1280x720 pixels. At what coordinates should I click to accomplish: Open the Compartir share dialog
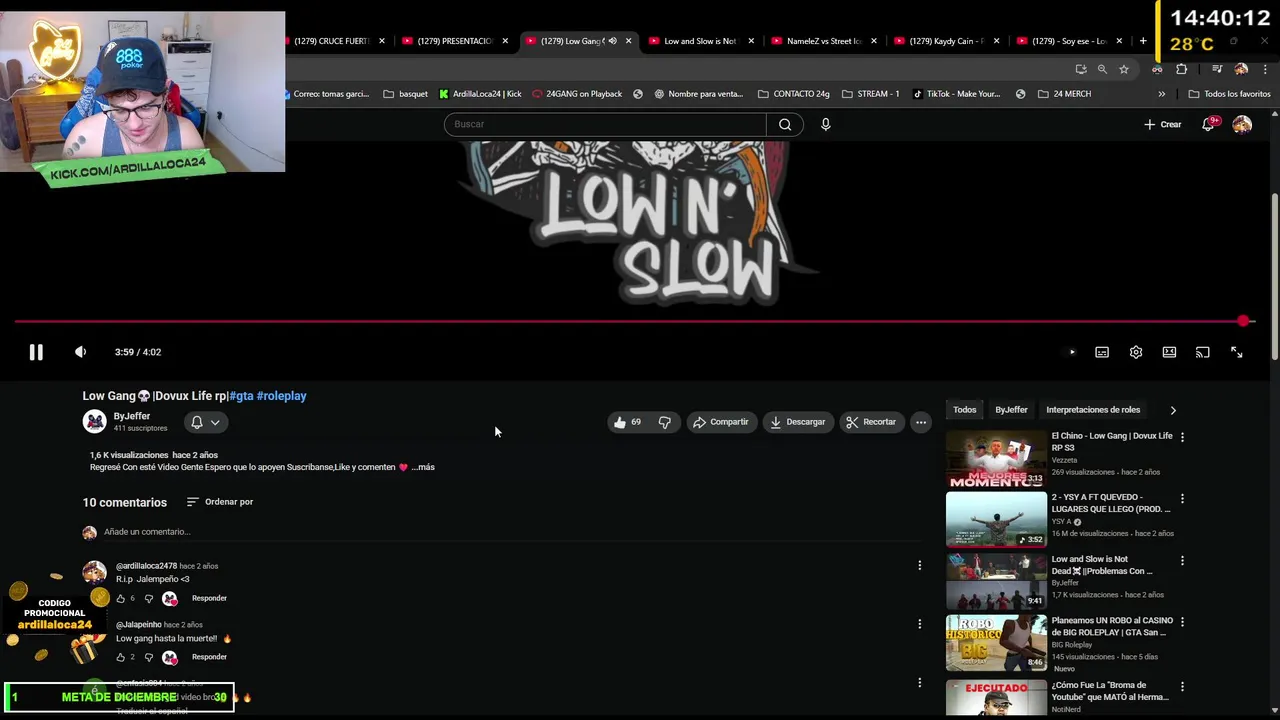pyautogui.click(x=721, y=422)
